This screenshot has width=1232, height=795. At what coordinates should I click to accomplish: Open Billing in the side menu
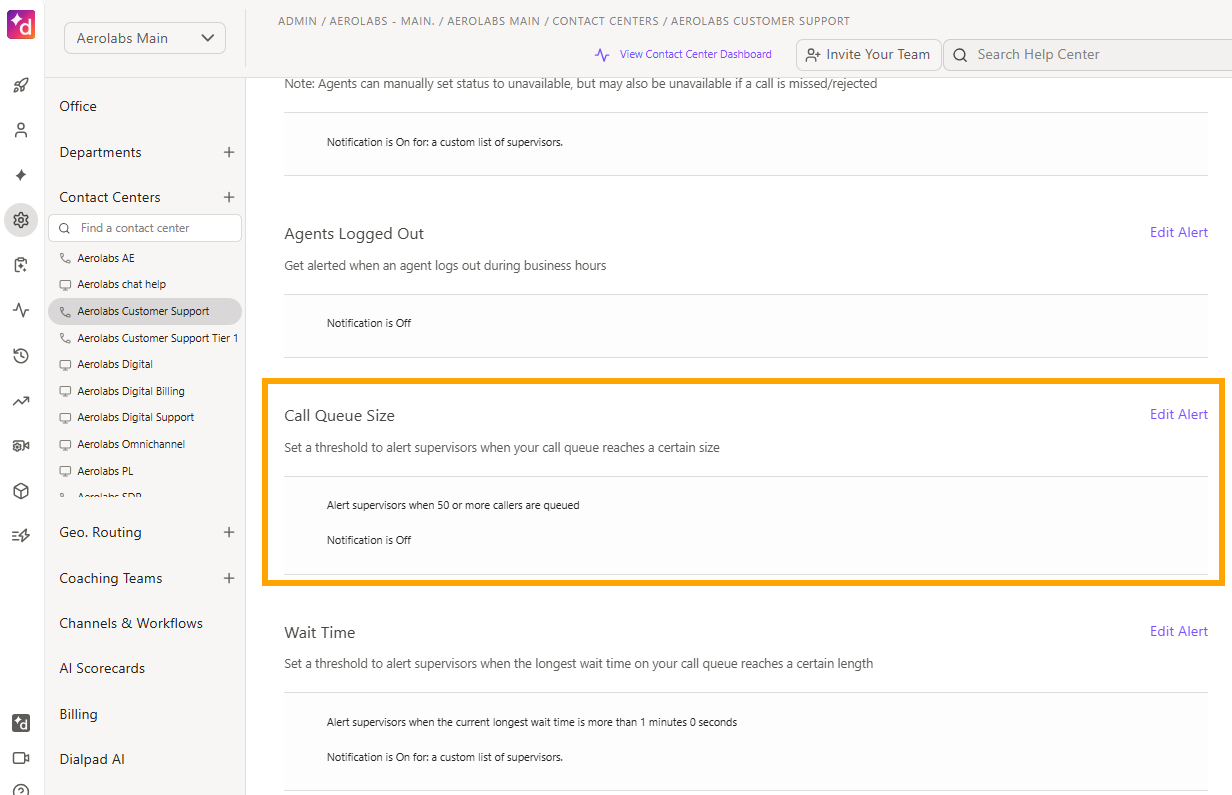tap(78, 714)
